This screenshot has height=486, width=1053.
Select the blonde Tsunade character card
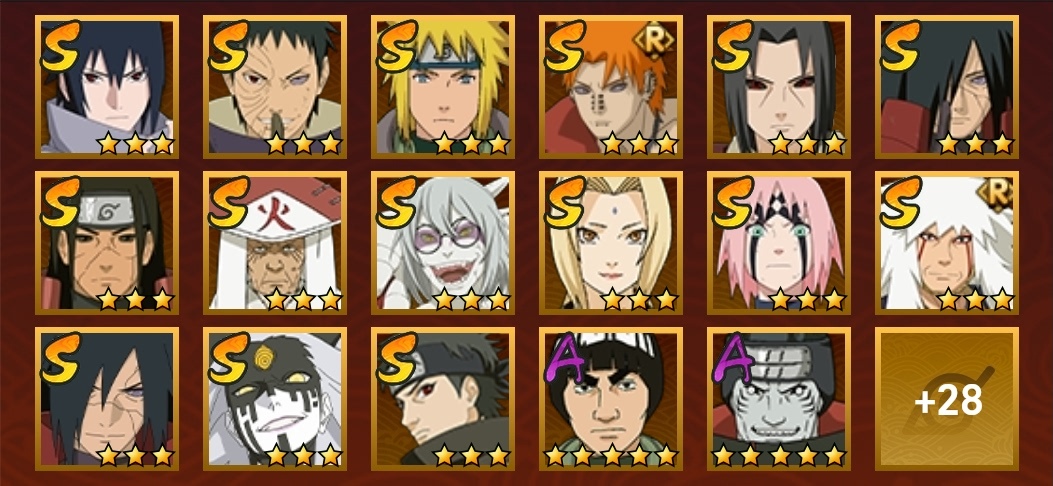tap(610, 242)
